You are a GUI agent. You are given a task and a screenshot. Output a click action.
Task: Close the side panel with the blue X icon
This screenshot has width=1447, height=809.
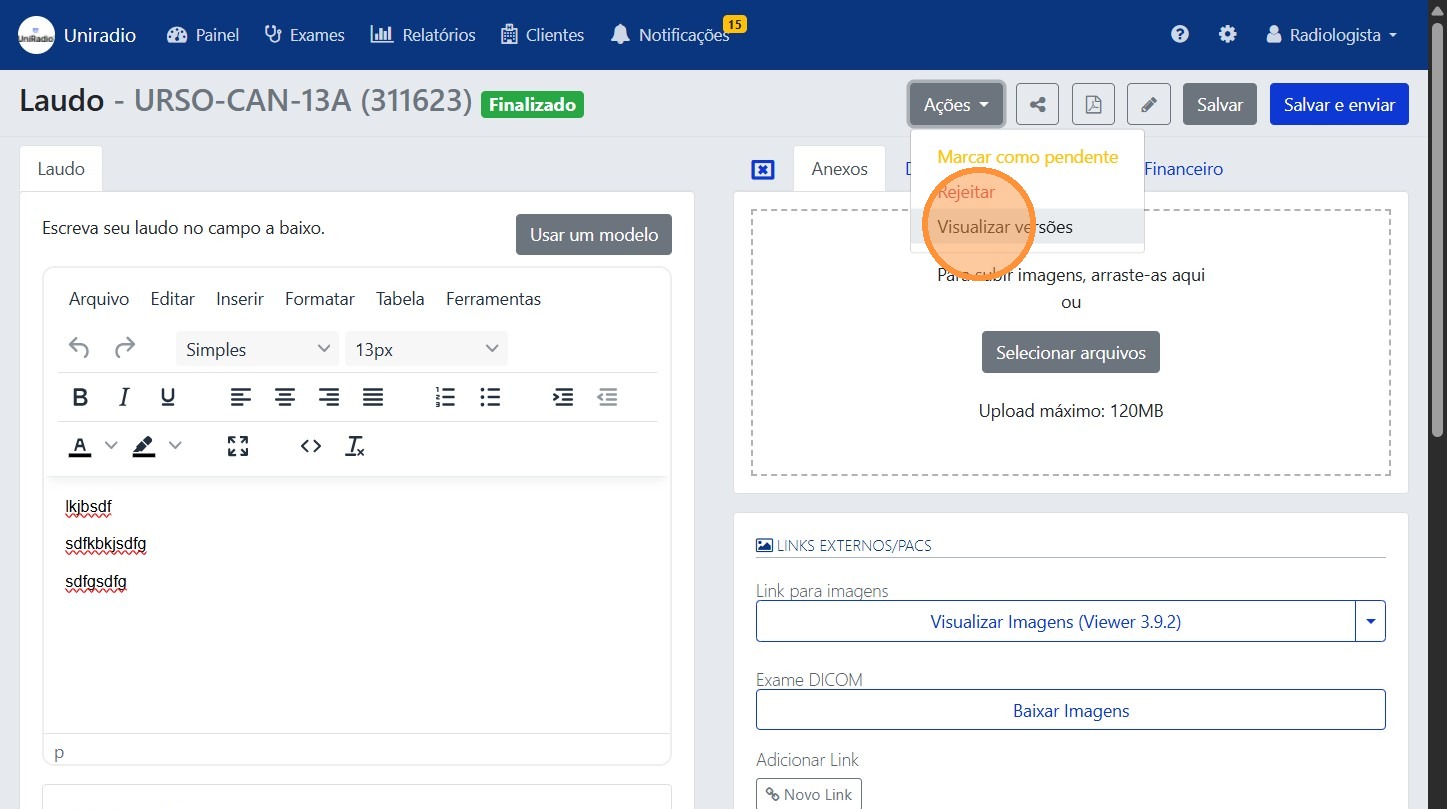tap(762, 170)
